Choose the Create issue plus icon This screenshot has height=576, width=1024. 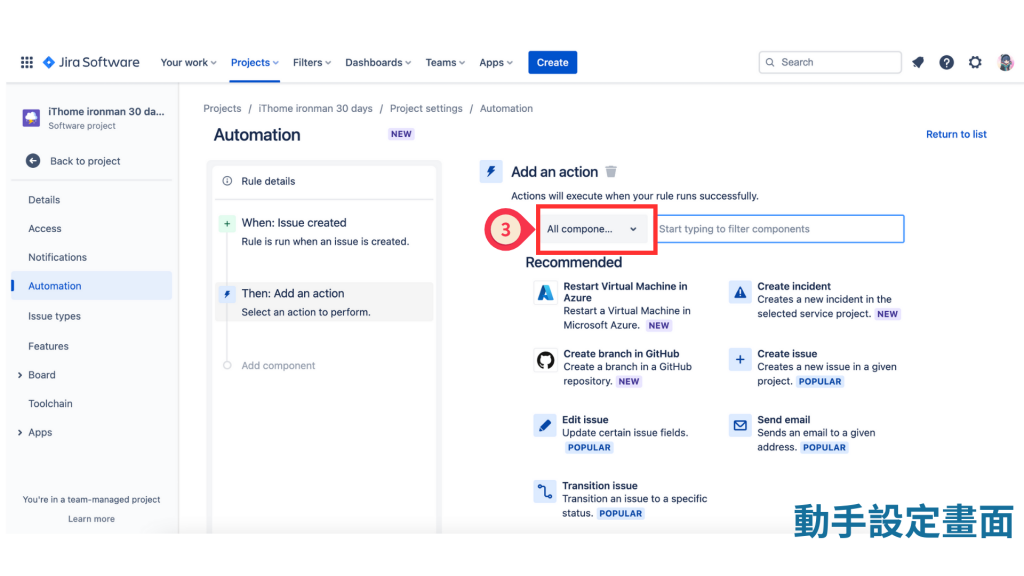(739, 359)
